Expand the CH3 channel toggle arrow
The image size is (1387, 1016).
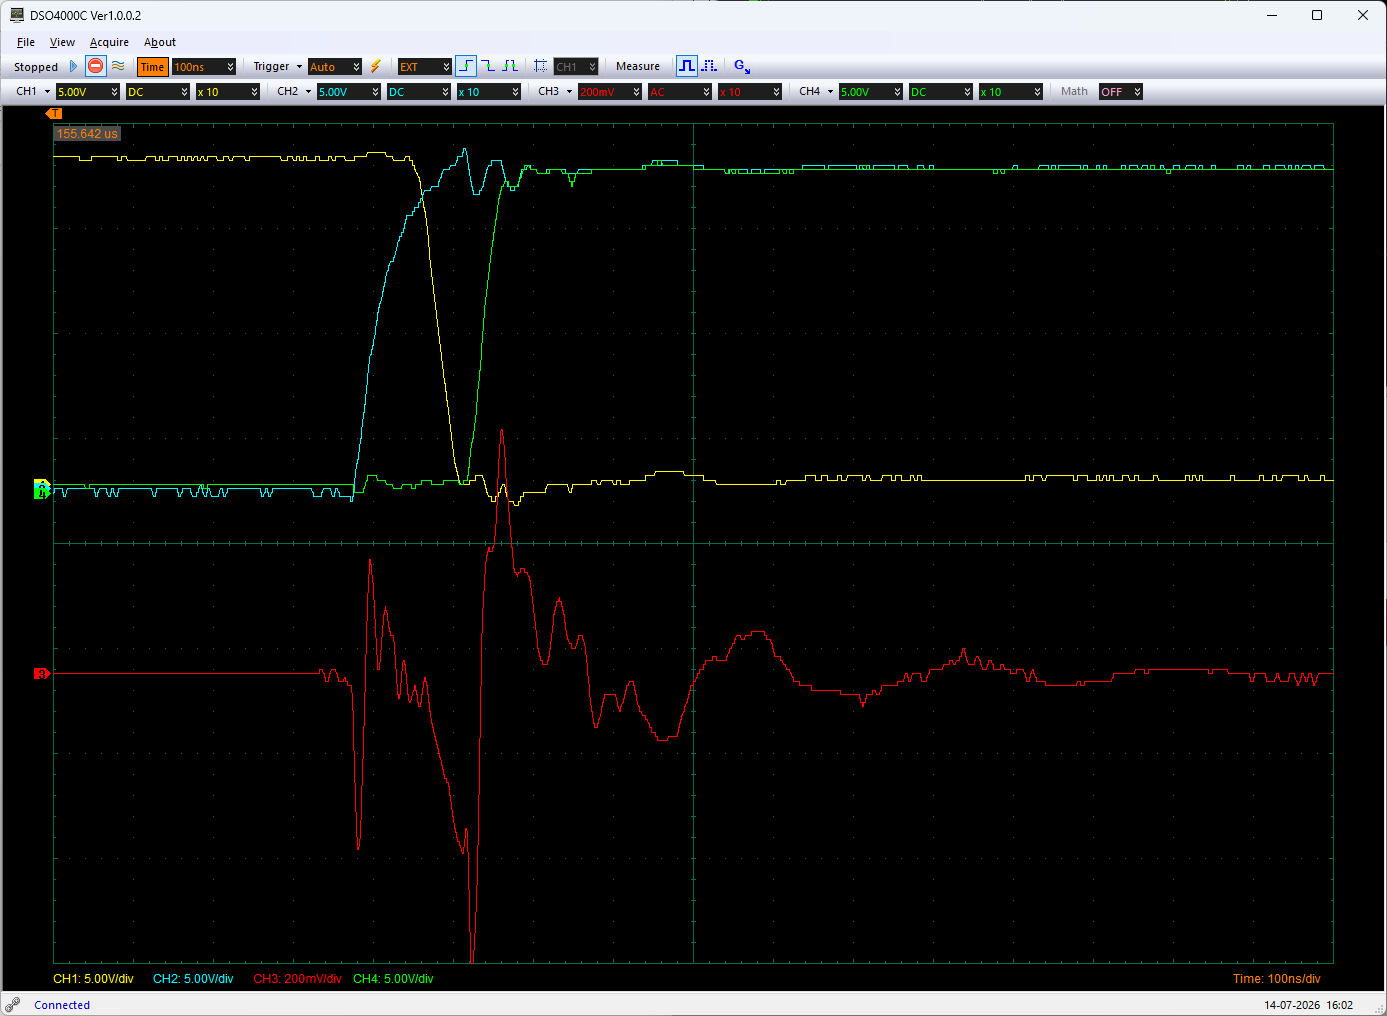[569, 92]
